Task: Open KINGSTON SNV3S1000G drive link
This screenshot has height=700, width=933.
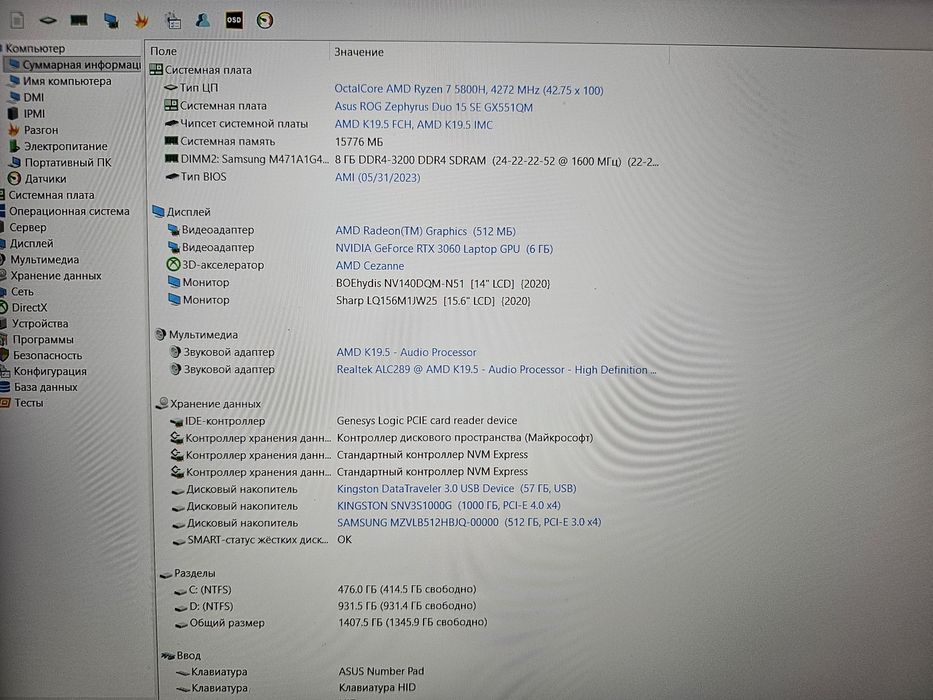Action: [x=449, y=505]
